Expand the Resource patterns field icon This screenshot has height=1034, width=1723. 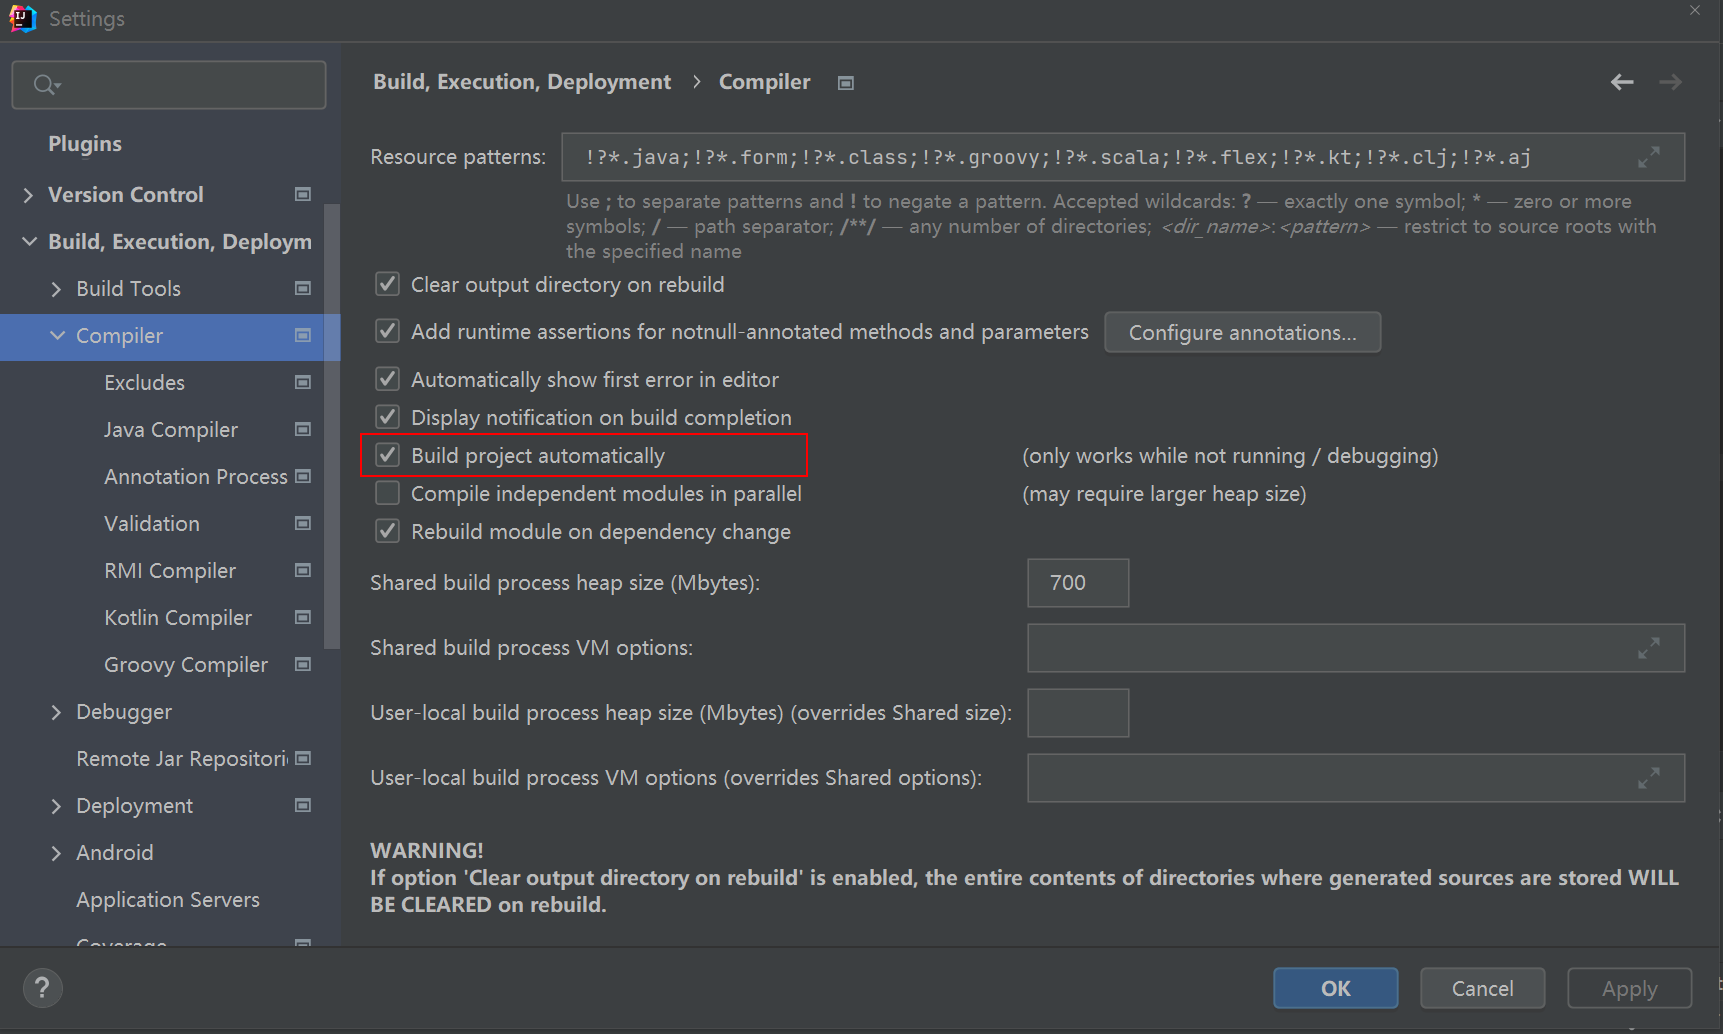point(1648,157)
